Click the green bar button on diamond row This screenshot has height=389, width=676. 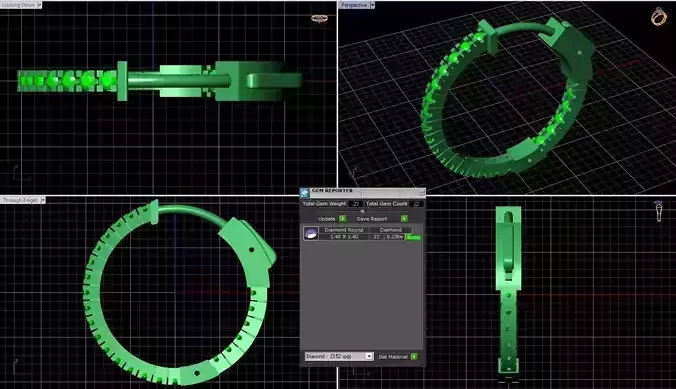[x=413, y=237]
